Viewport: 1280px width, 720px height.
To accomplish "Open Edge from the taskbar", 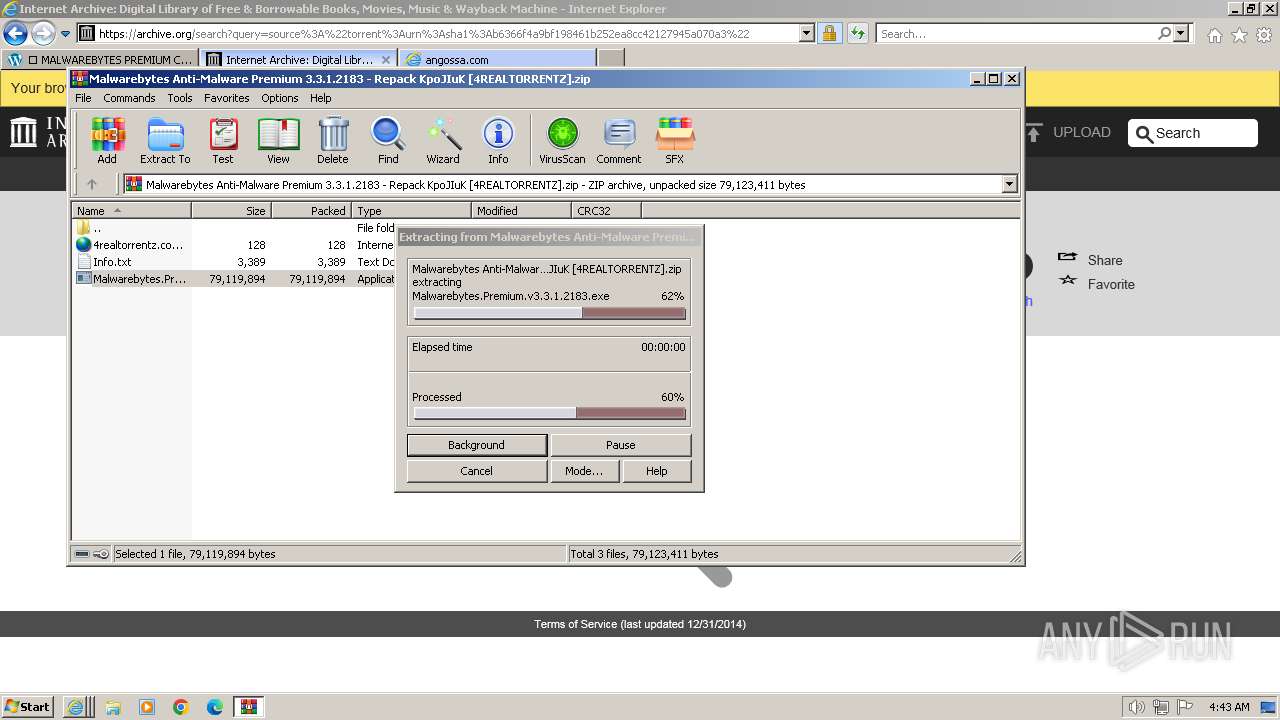I will (215, 707).
